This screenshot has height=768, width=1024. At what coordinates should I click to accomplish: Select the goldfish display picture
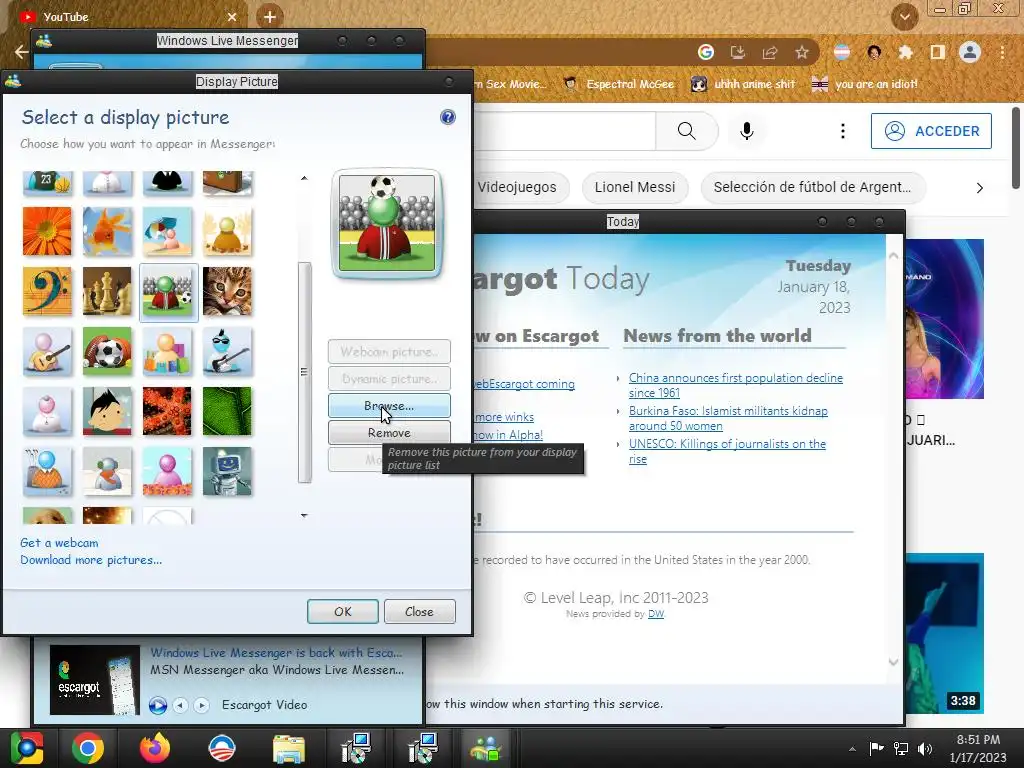pyautogui.click(x=107, y=231)
